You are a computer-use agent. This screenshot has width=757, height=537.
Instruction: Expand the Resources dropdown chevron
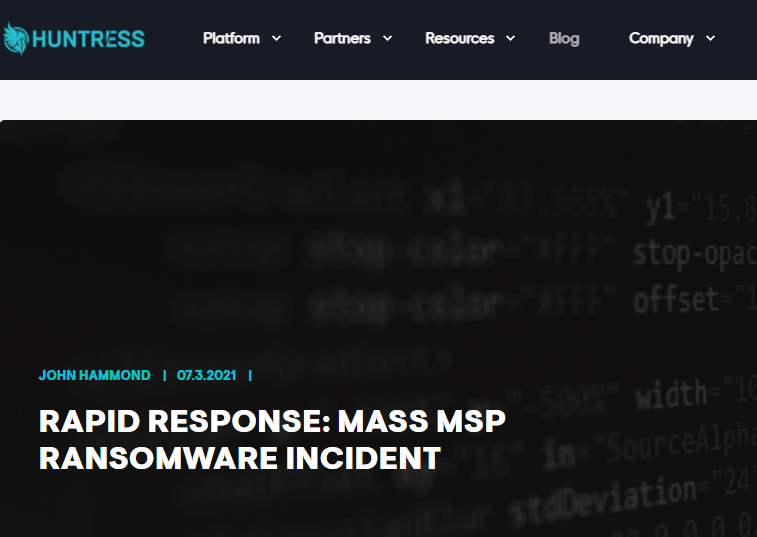pos(510,38)
